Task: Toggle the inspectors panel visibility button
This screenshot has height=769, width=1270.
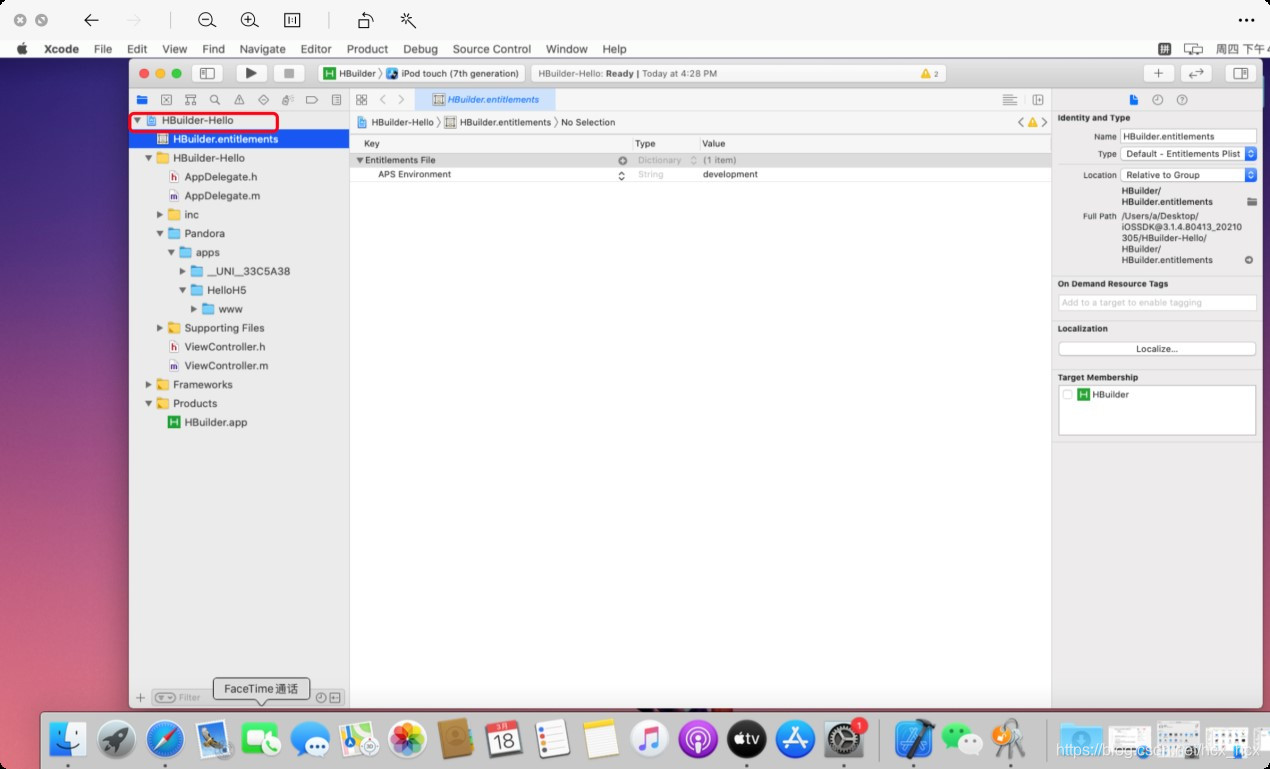Action: [x=1240, y=73]
